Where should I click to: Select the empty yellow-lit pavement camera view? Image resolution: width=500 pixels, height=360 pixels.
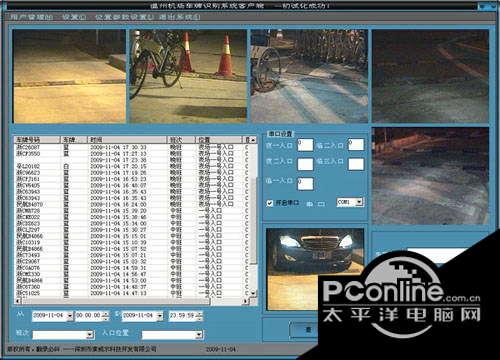tap(70, 76)
